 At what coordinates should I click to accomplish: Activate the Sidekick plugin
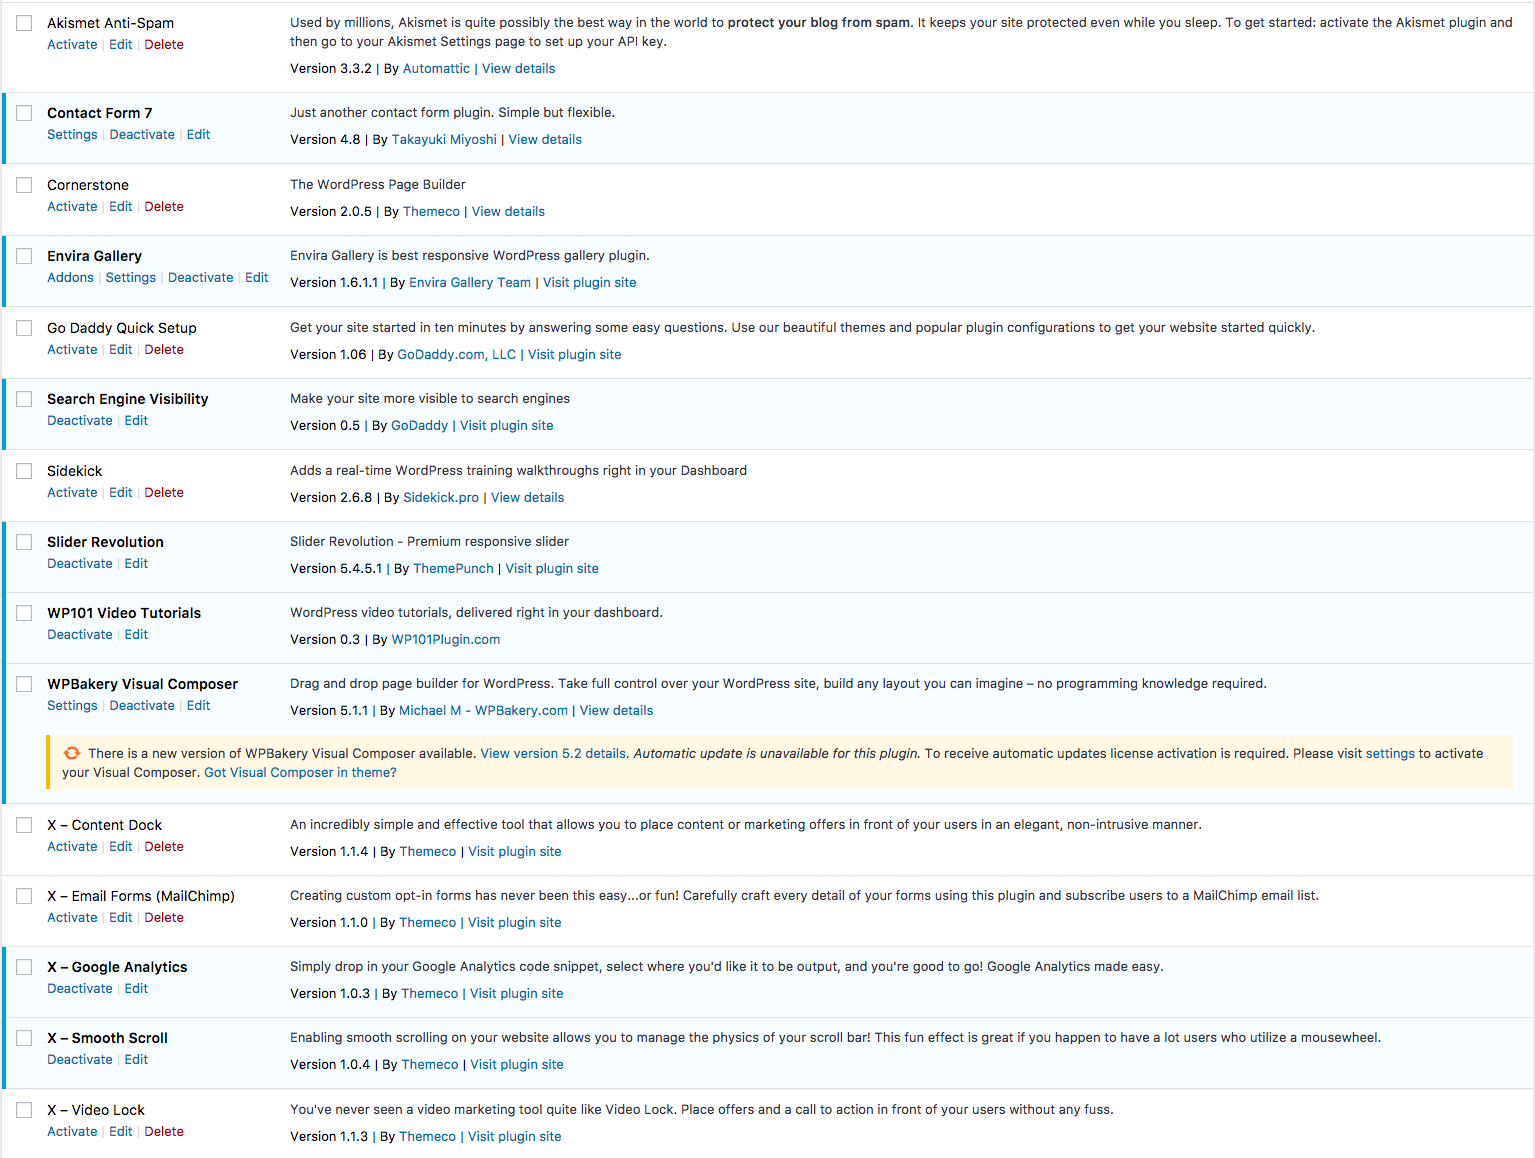pos(72,492)
